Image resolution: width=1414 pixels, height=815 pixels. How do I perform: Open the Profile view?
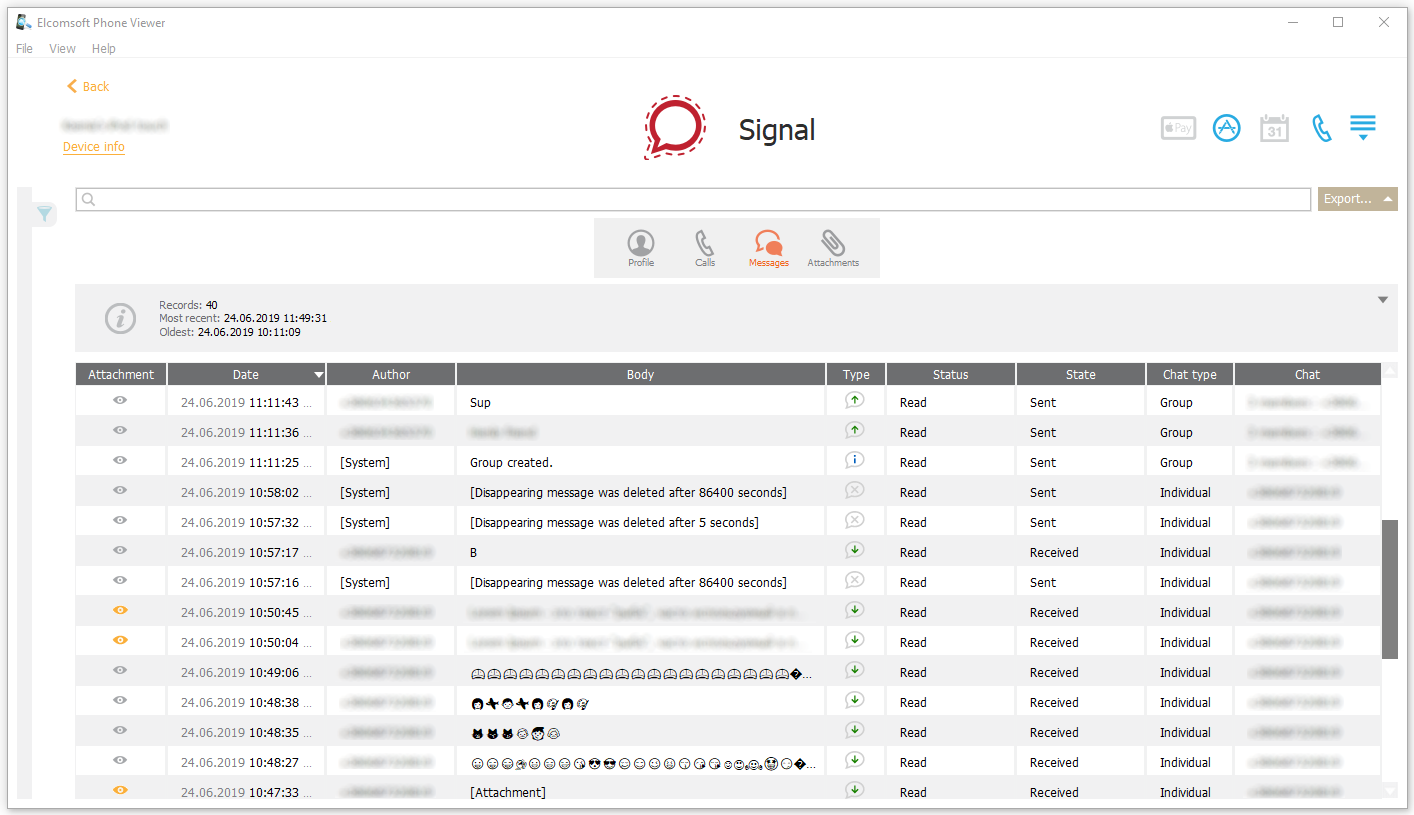click(x=641, y=248)
